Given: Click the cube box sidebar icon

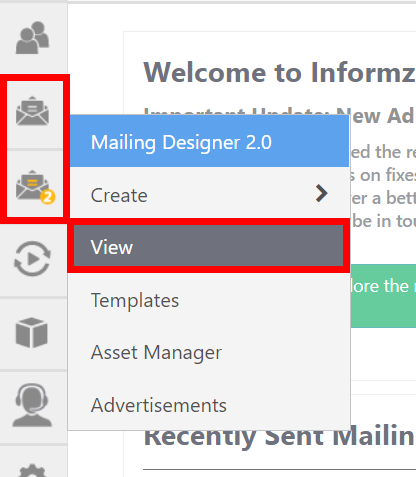Looking at the screenshot, I should tap(32, 333).
